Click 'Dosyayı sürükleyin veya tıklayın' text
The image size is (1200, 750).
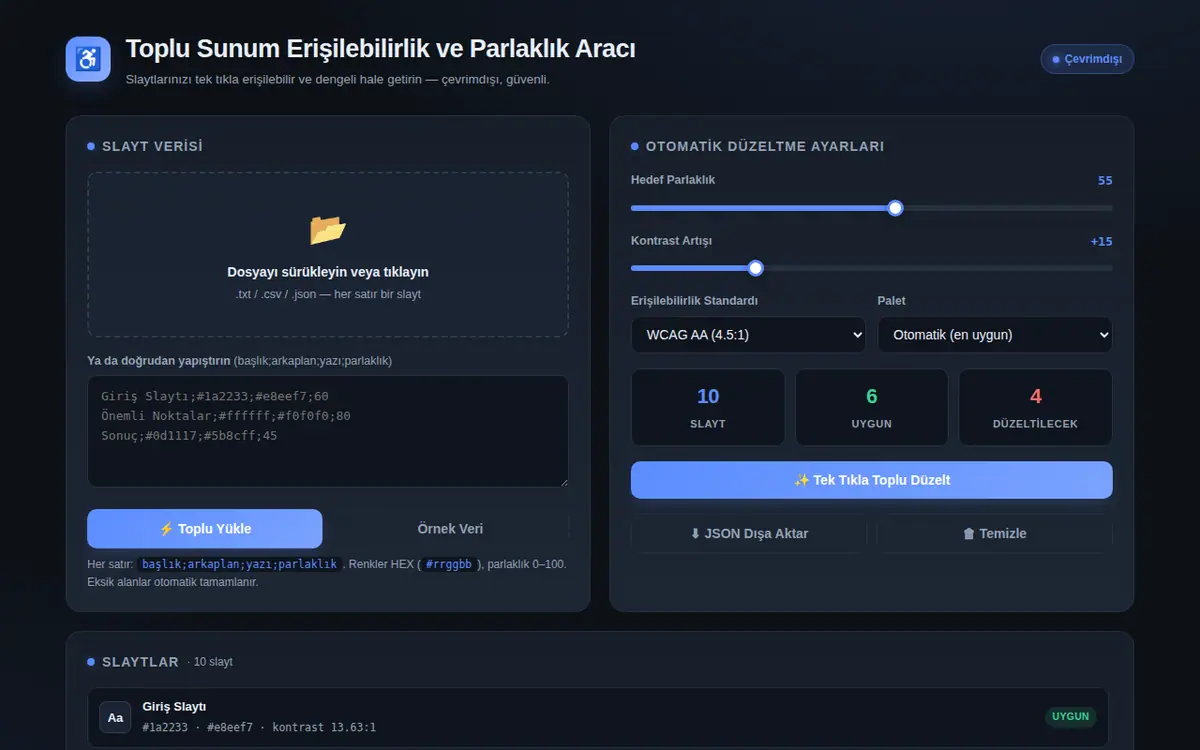pos(328,272)
